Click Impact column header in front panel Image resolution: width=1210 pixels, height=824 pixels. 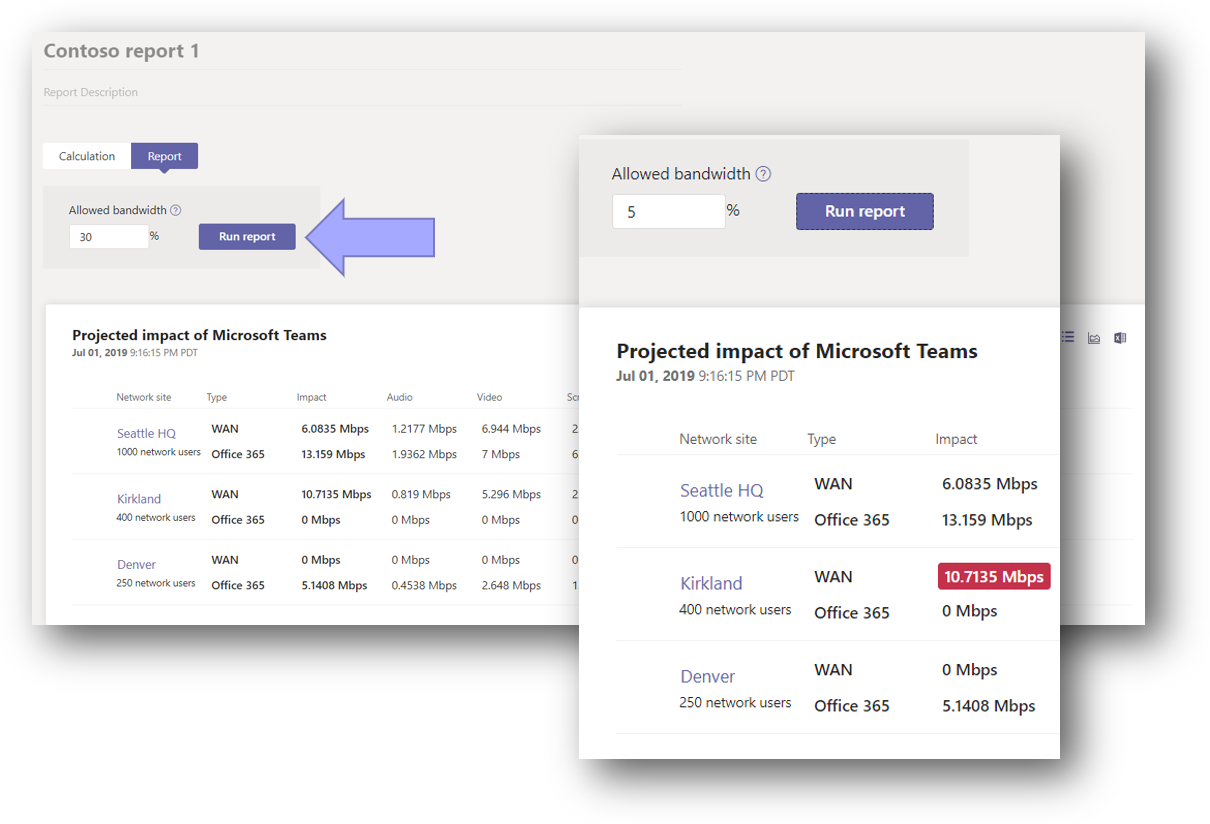pyautogui.click(x=957, y=439)
